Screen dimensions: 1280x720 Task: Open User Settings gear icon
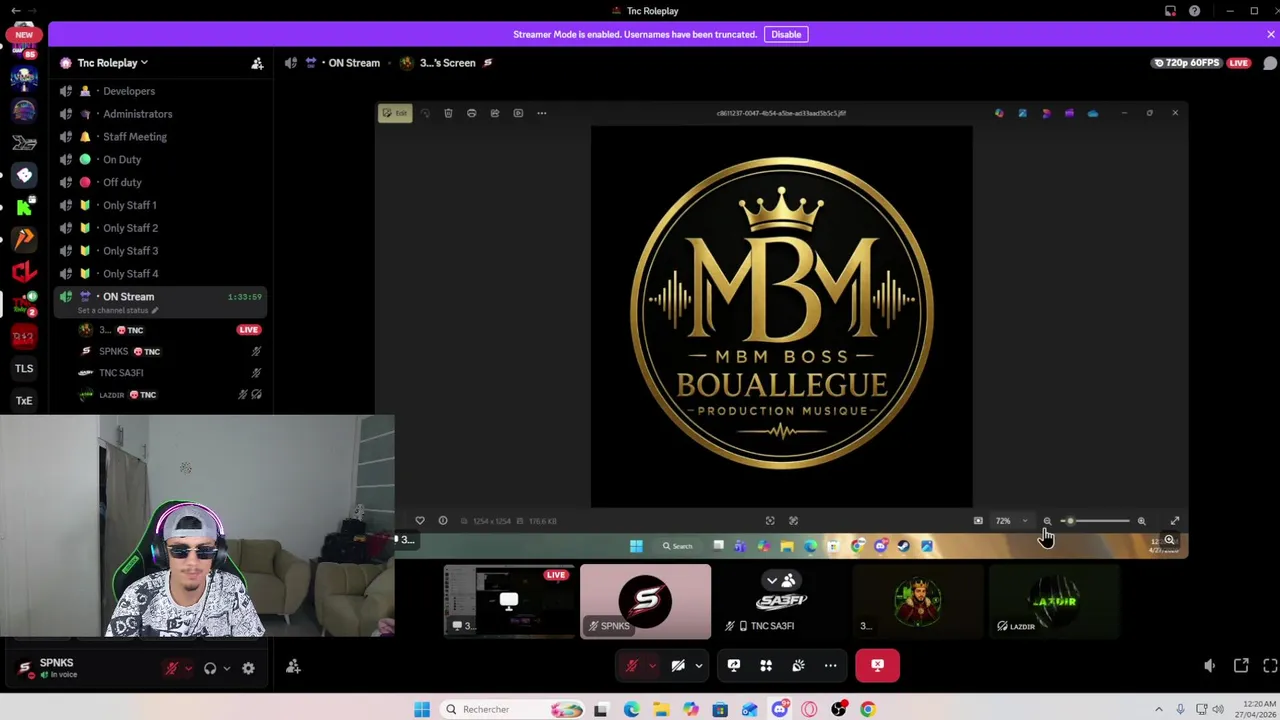pyautogui.click(x=248, y=669)
